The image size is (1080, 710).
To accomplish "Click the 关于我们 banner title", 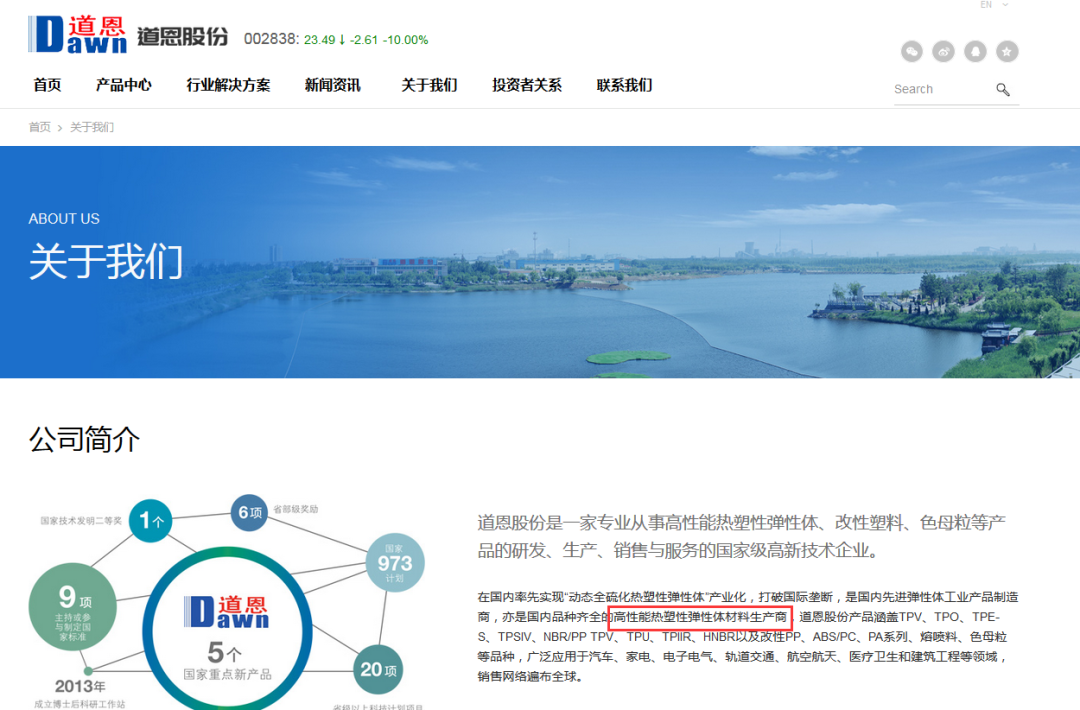I will point(106,262).
